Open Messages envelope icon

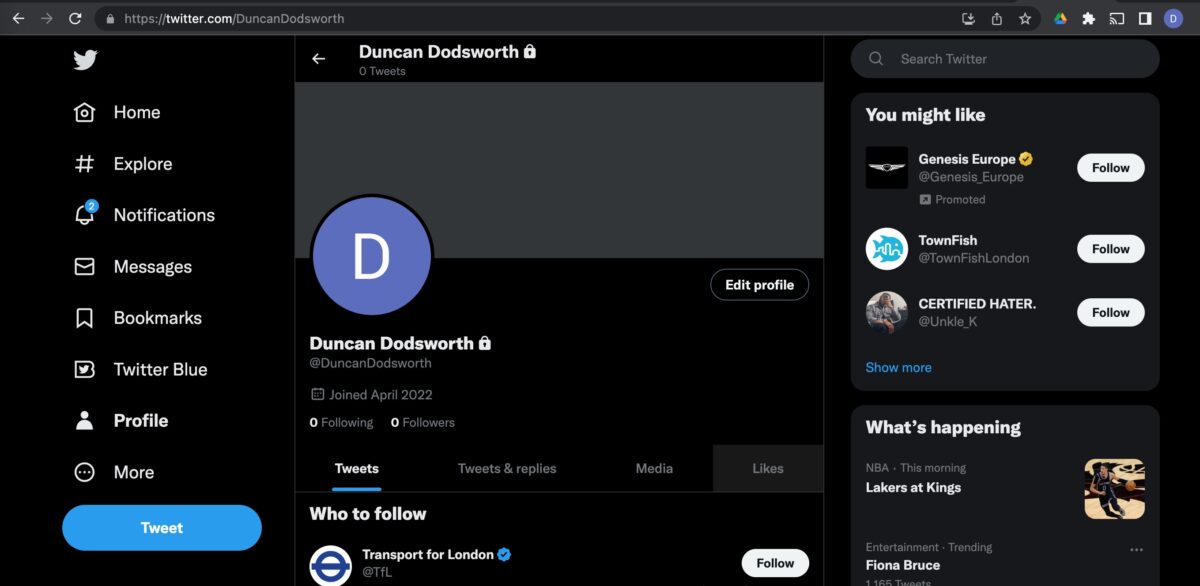(85, 267)
